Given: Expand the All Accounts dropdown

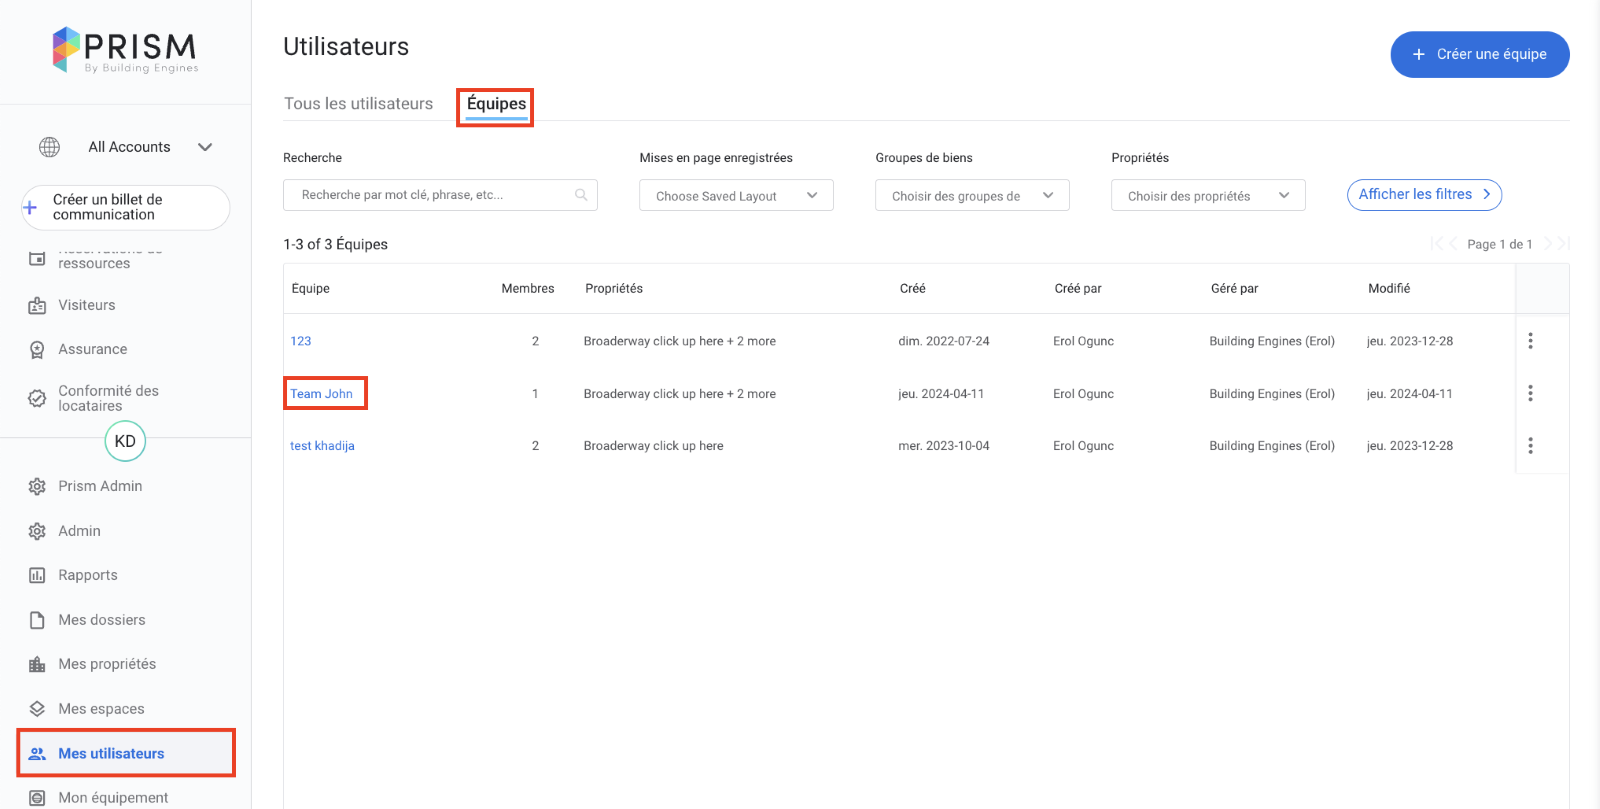Looking at the screenshot, I should (205, 147).
